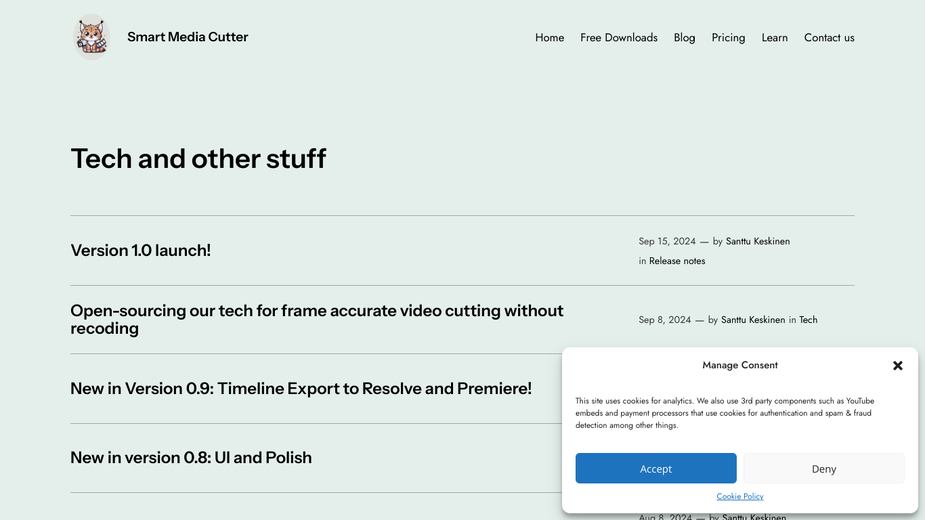Open the Smart Media Cutter site title
The image size is (925, 520).
click(188, 37)
